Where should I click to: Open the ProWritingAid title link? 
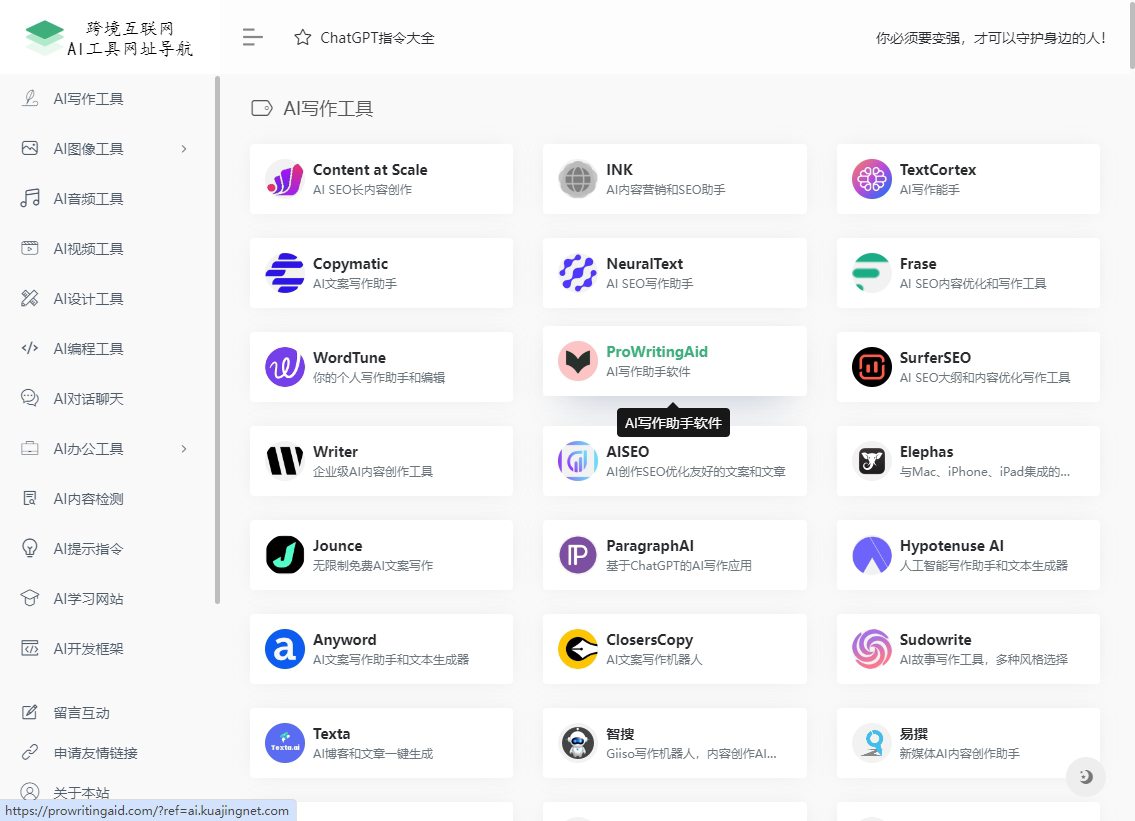pyautogui.click(x=657, y=352)
